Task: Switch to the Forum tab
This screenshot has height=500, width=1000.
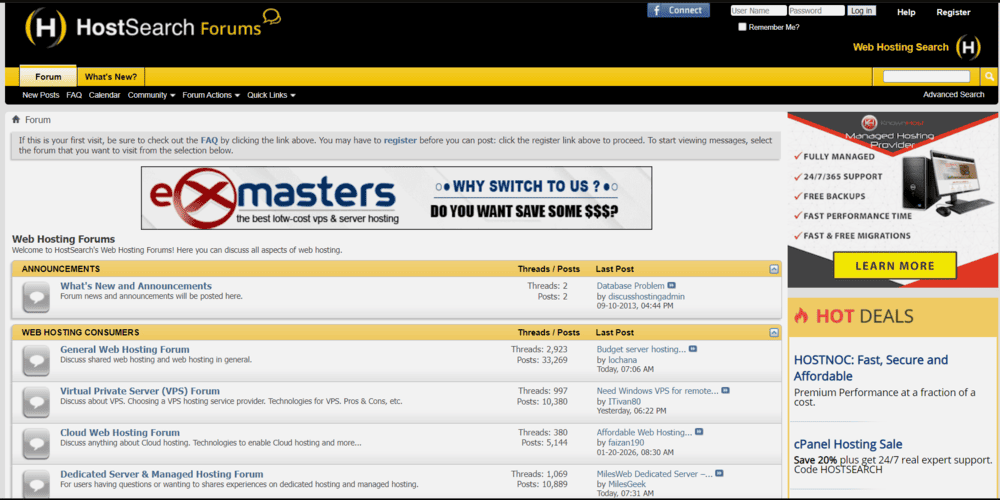Action: [48, 77]
